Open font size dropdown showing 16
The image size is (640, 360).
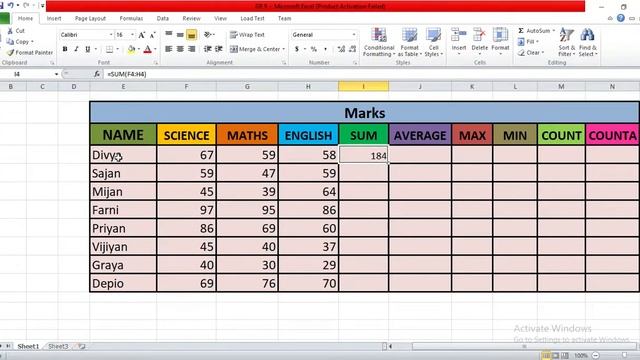pos(132,35)
